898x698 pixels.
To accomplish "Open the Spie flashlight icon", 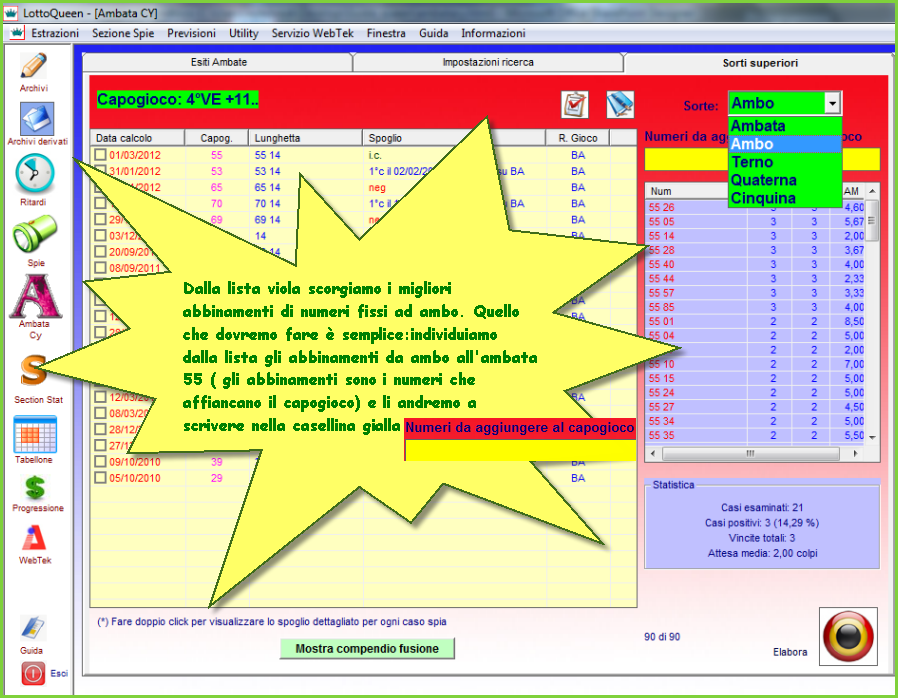I will point(35,233).
